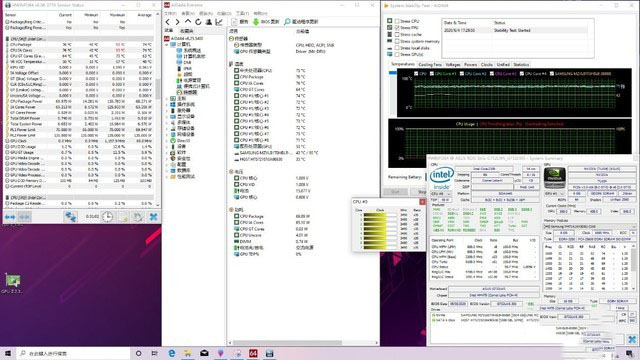Open Mail app from taskbar
This screenshot has height=360, width=640.
click(x=204, y=353)
